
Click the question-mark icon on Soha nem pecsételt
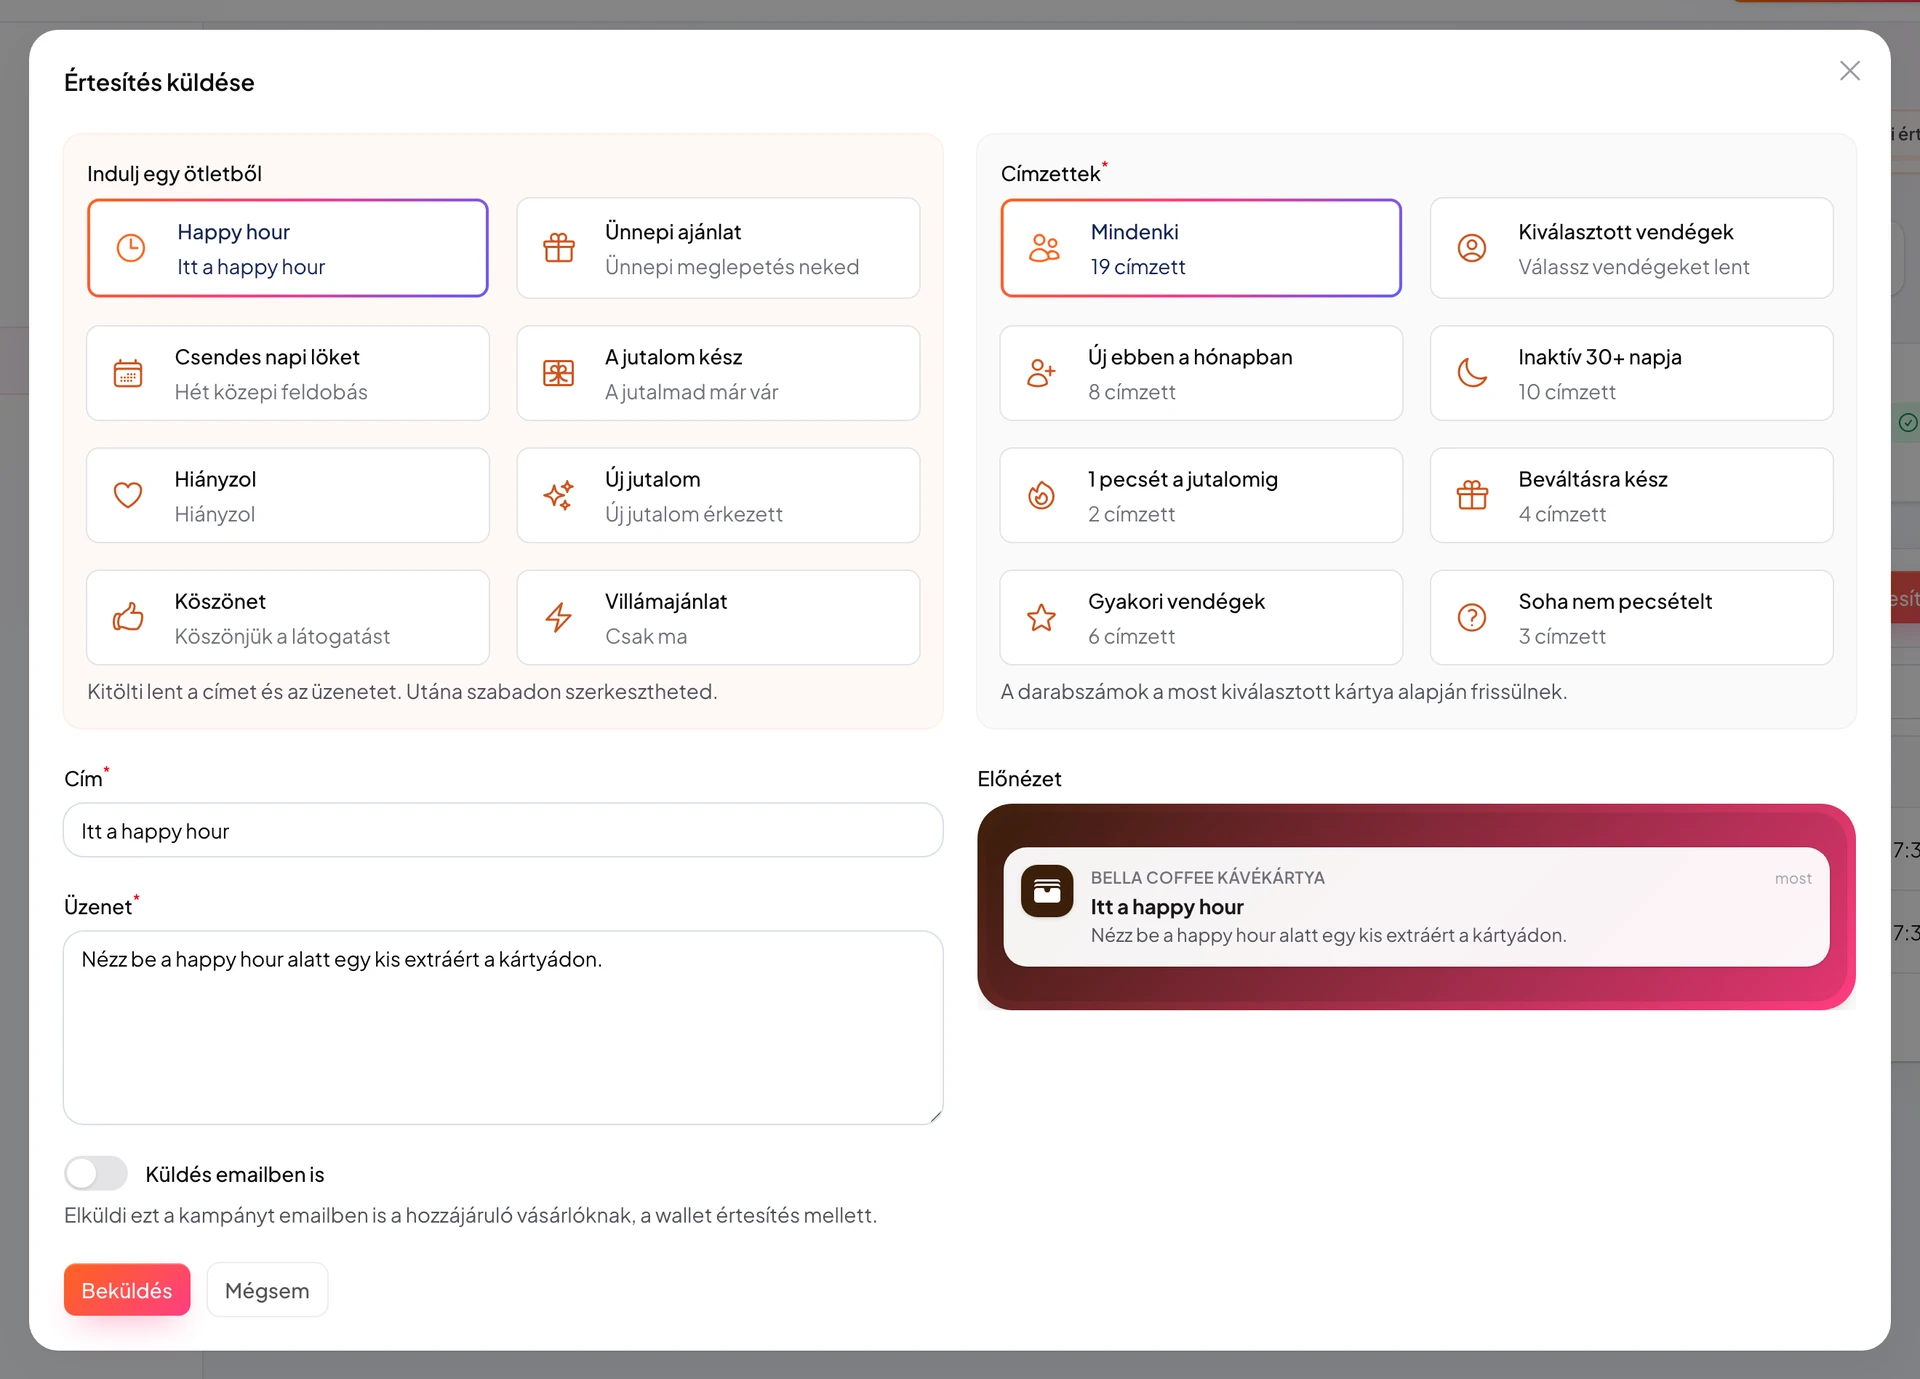1472,617
